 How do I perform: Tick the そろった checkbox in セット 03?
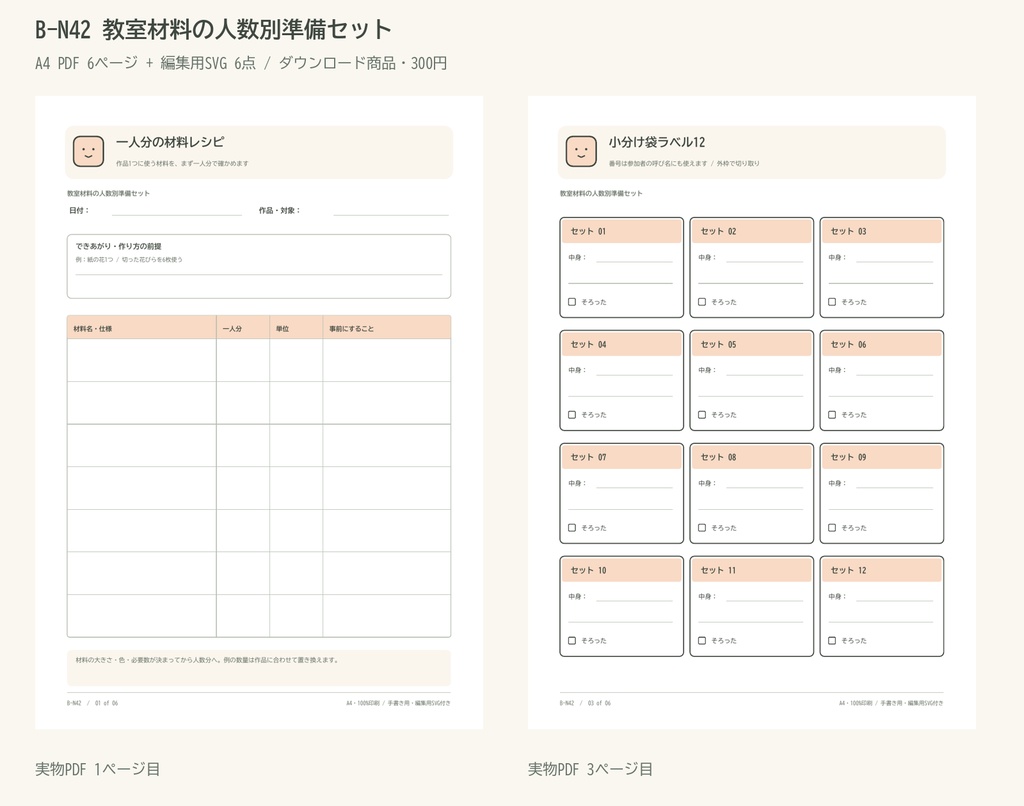pos(832,302)
